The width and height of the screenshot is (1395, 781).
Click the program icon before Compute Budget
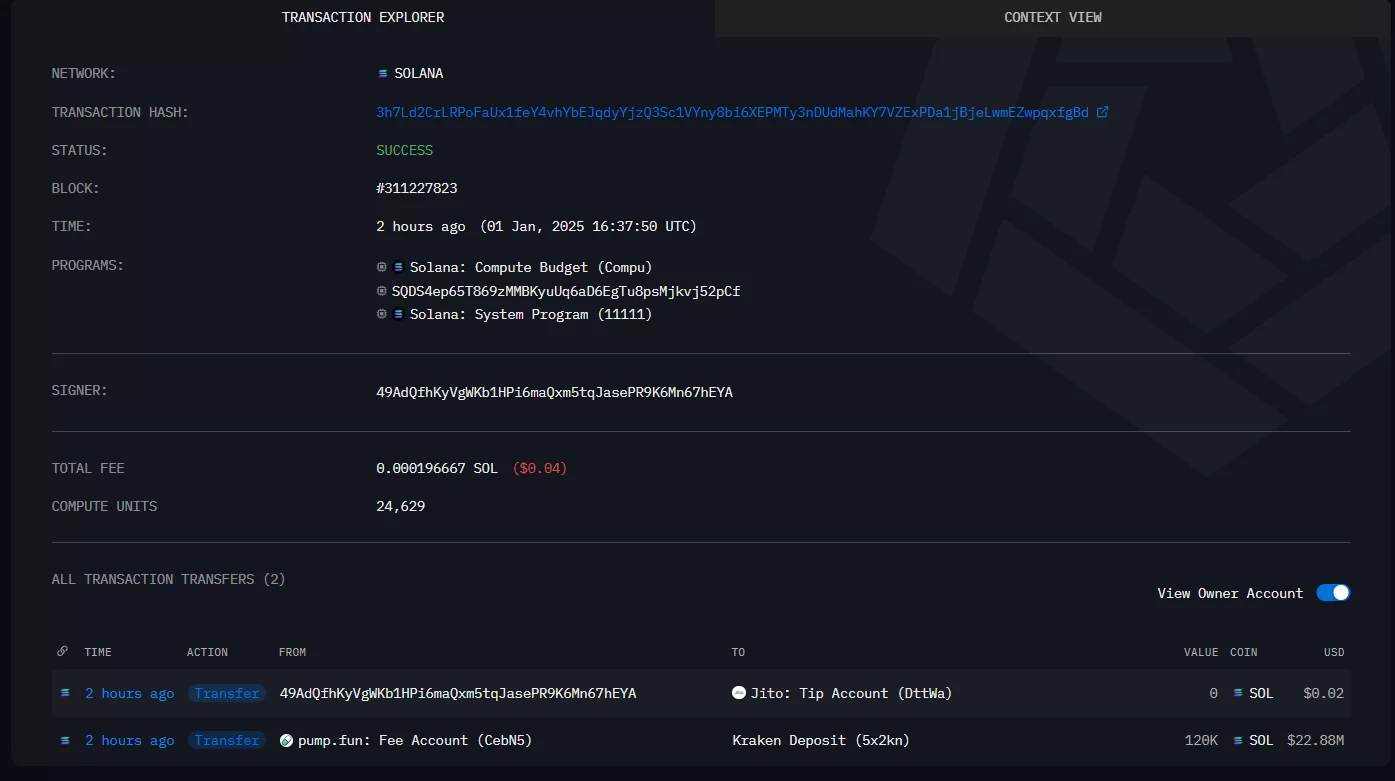point(381,267)
